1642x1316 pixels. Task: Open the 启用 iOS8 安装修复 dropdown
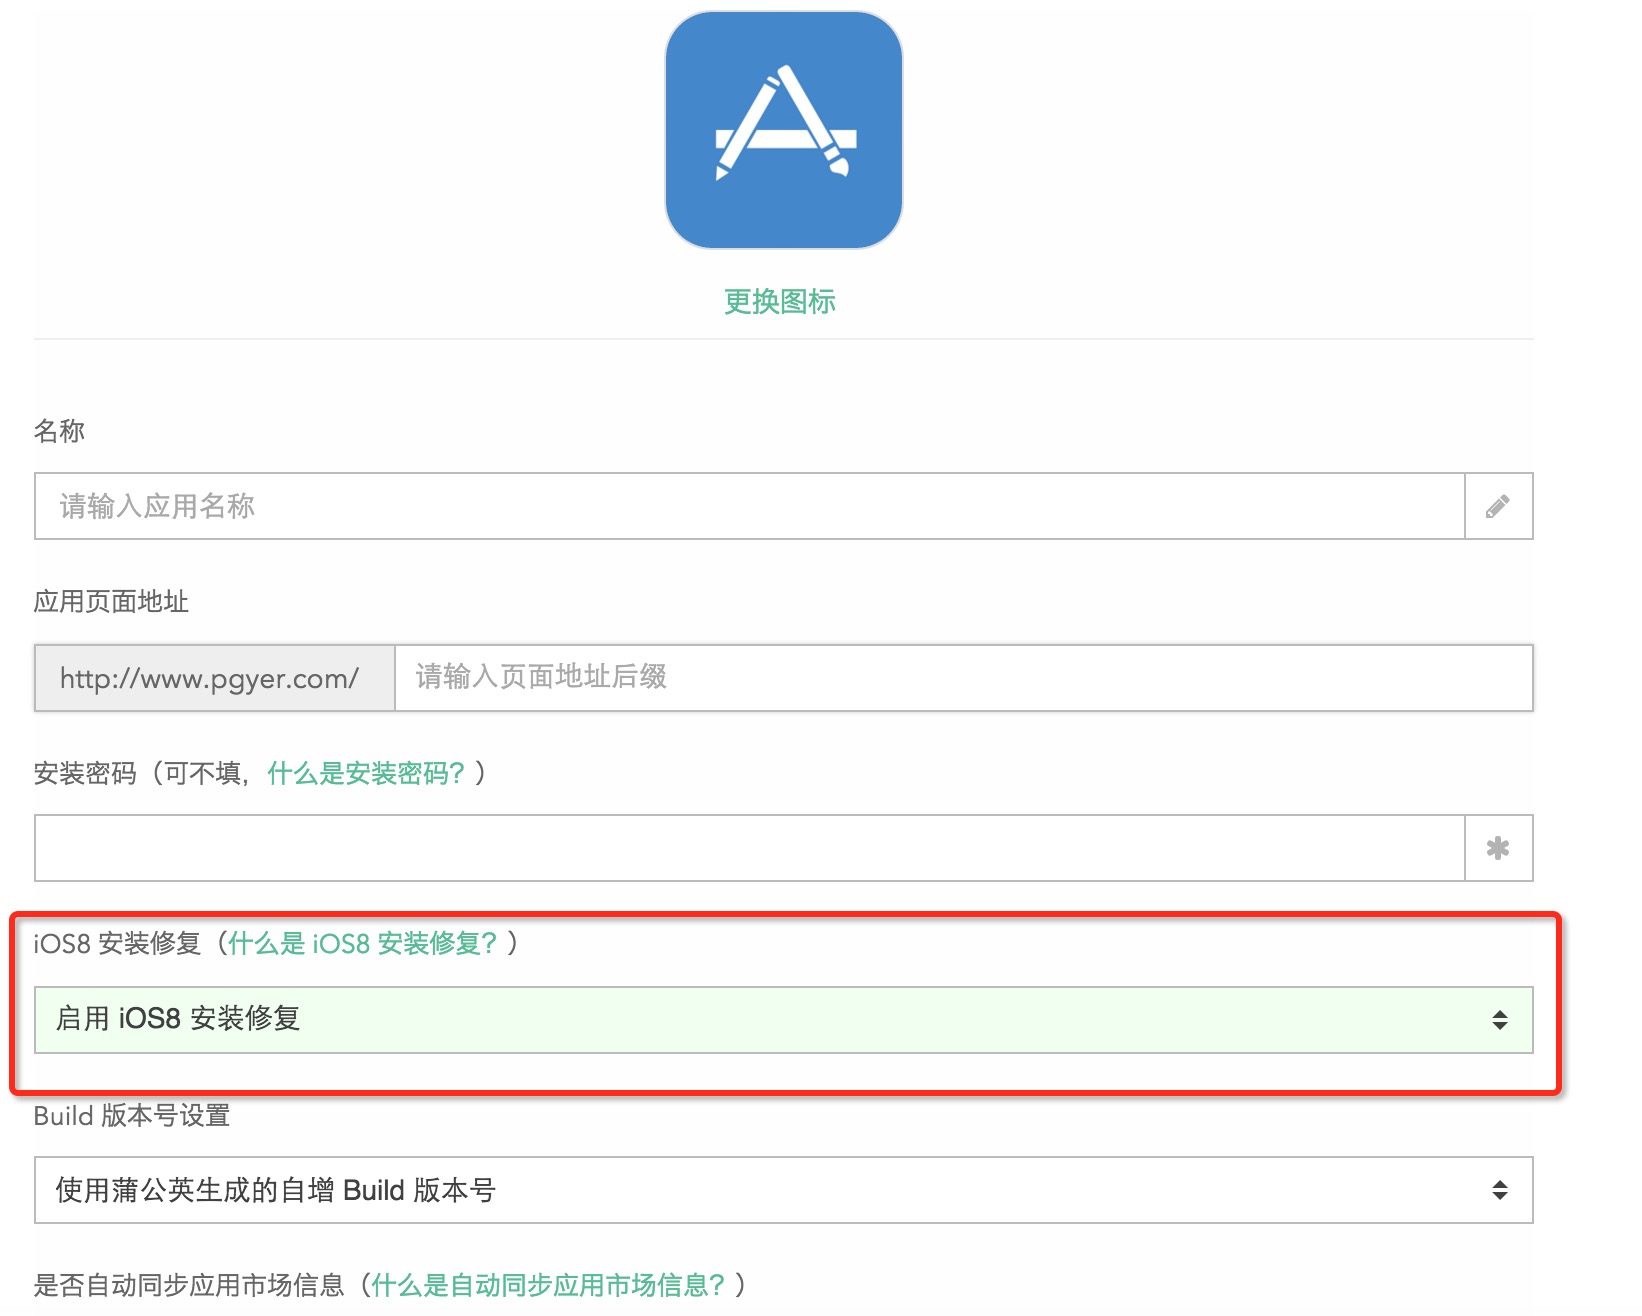pos(760,1019)
